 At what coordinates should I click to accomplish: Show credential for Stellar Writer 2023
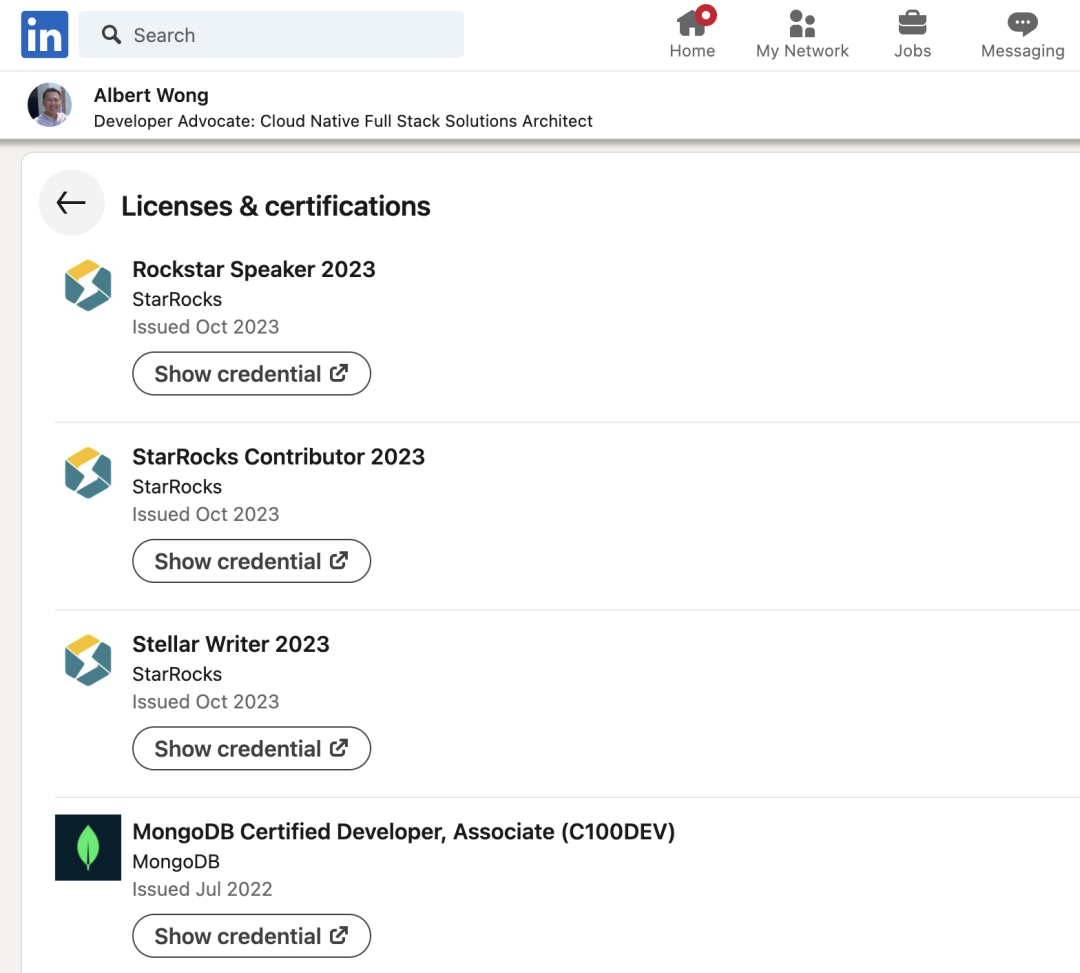click(251, 749)
